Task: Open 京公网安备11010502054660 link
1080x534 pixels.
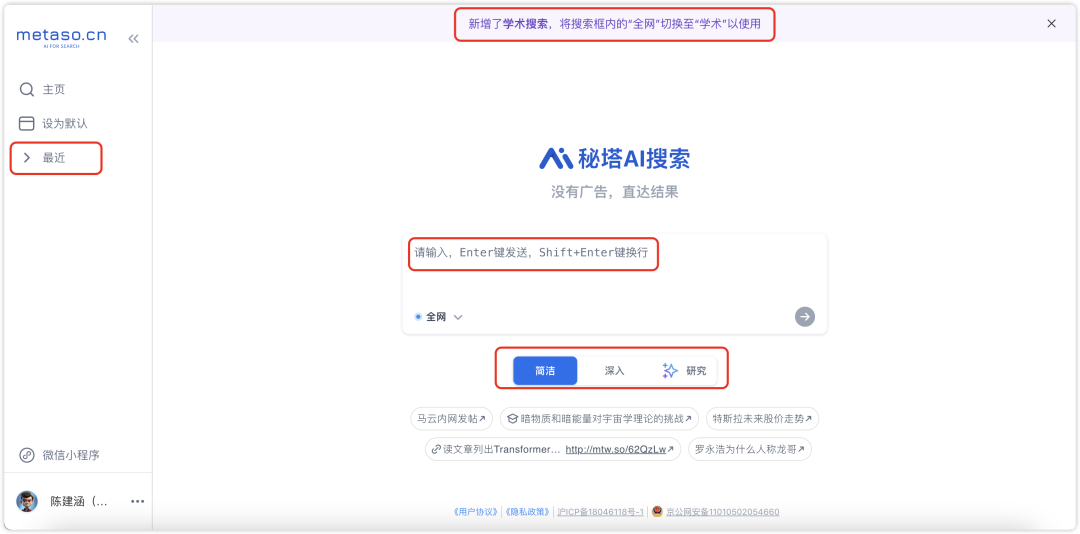Action: click(723, 512)
